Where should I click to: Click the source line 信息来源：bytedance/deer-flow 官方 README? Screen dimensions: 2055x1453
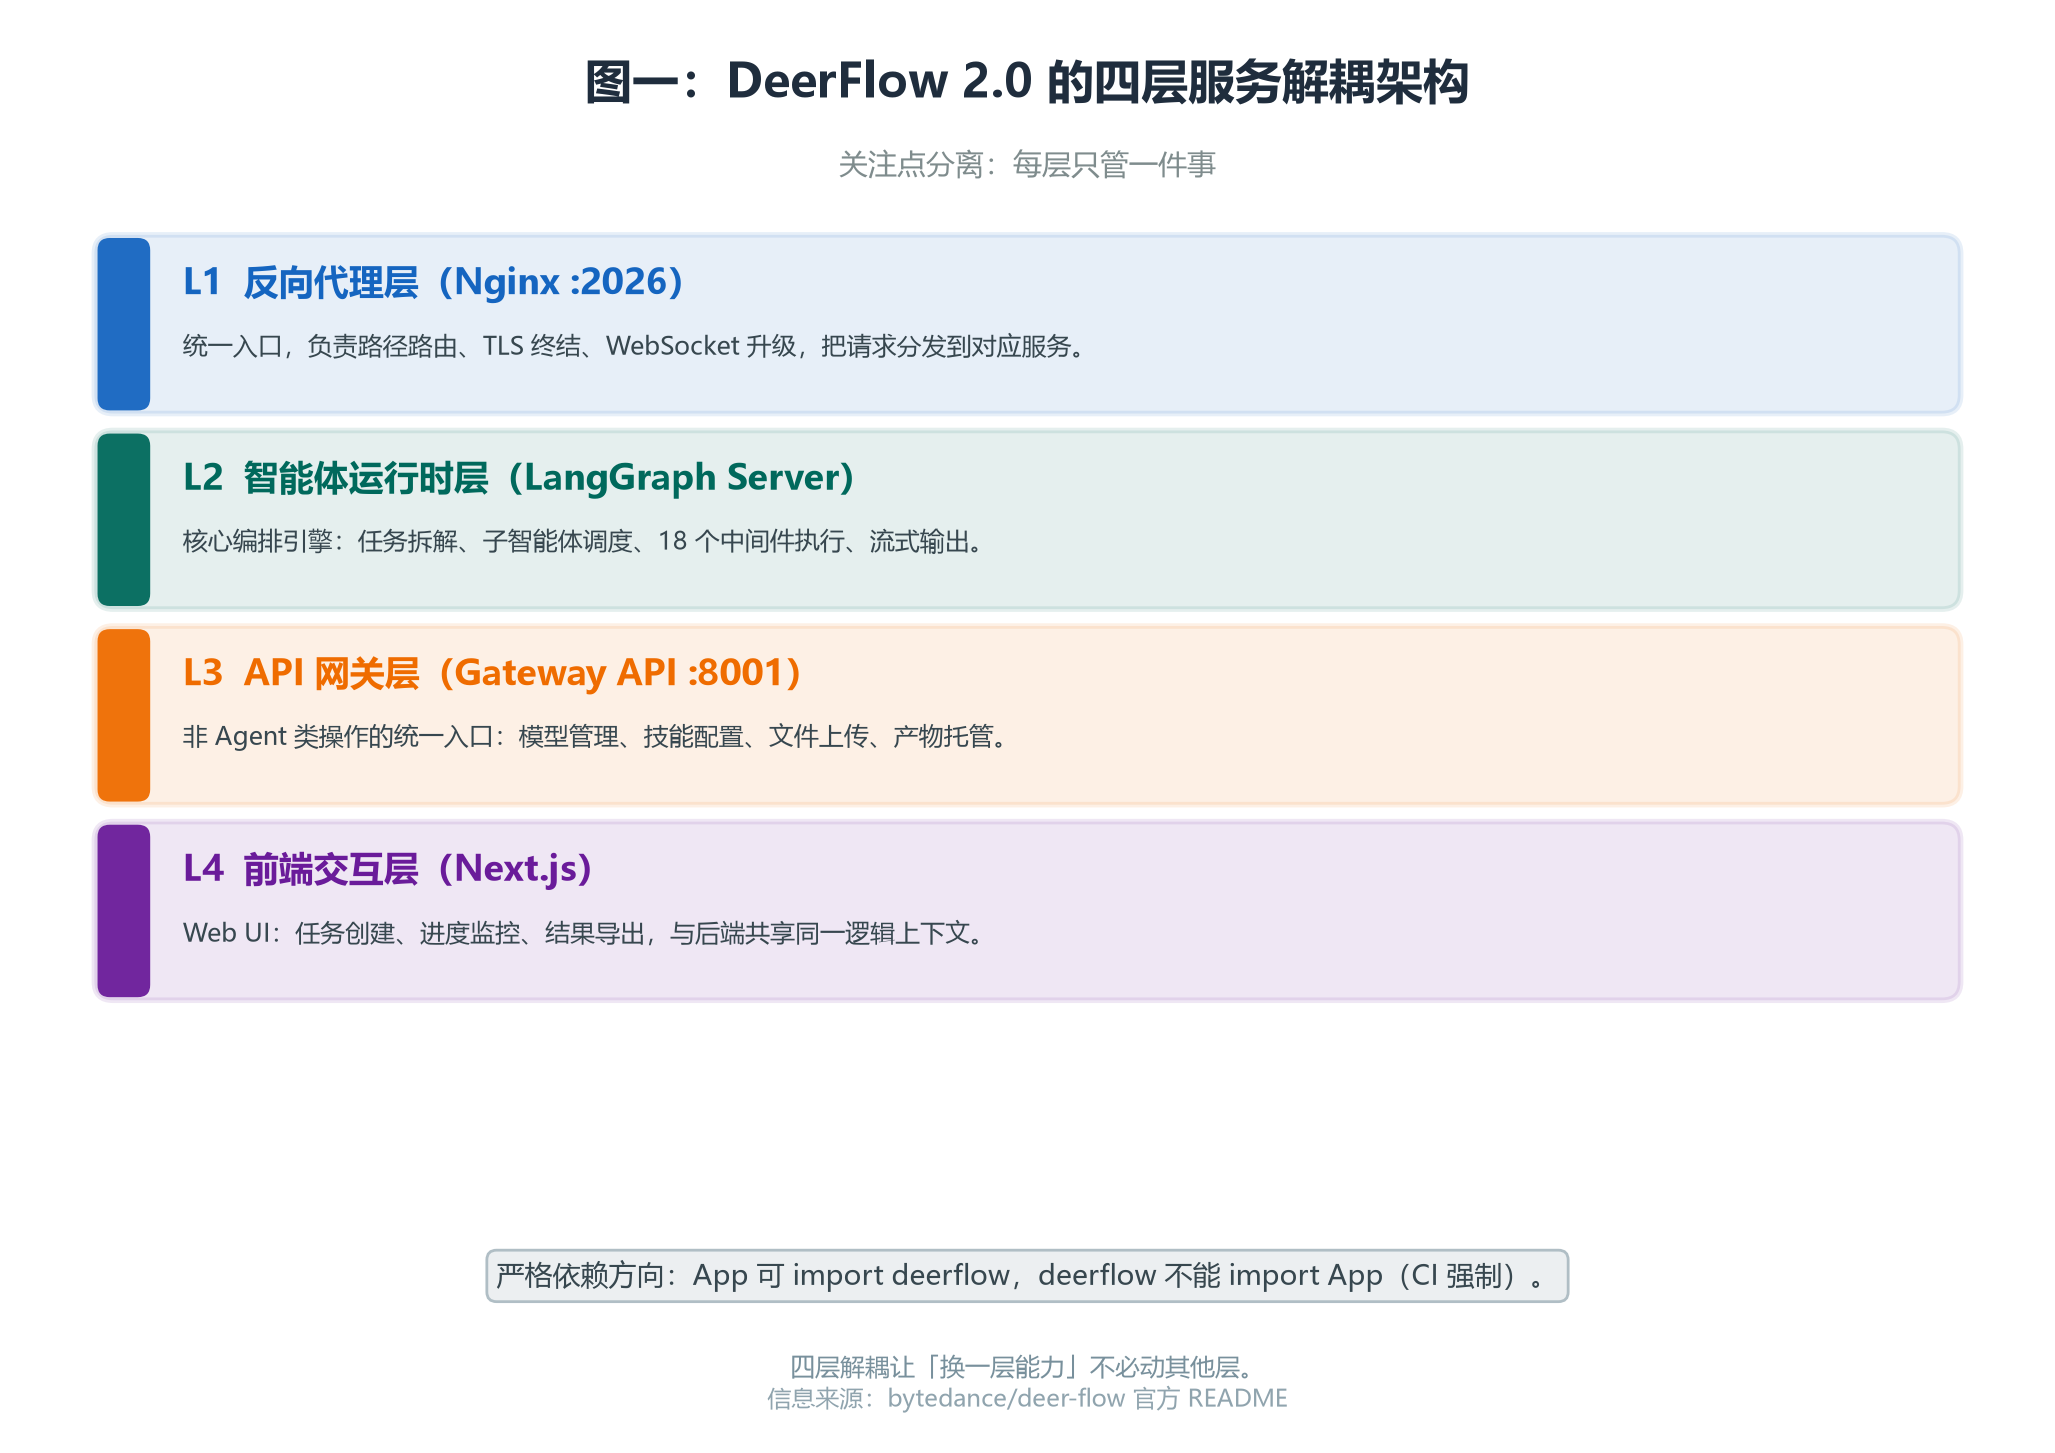click(1027, 1398)
